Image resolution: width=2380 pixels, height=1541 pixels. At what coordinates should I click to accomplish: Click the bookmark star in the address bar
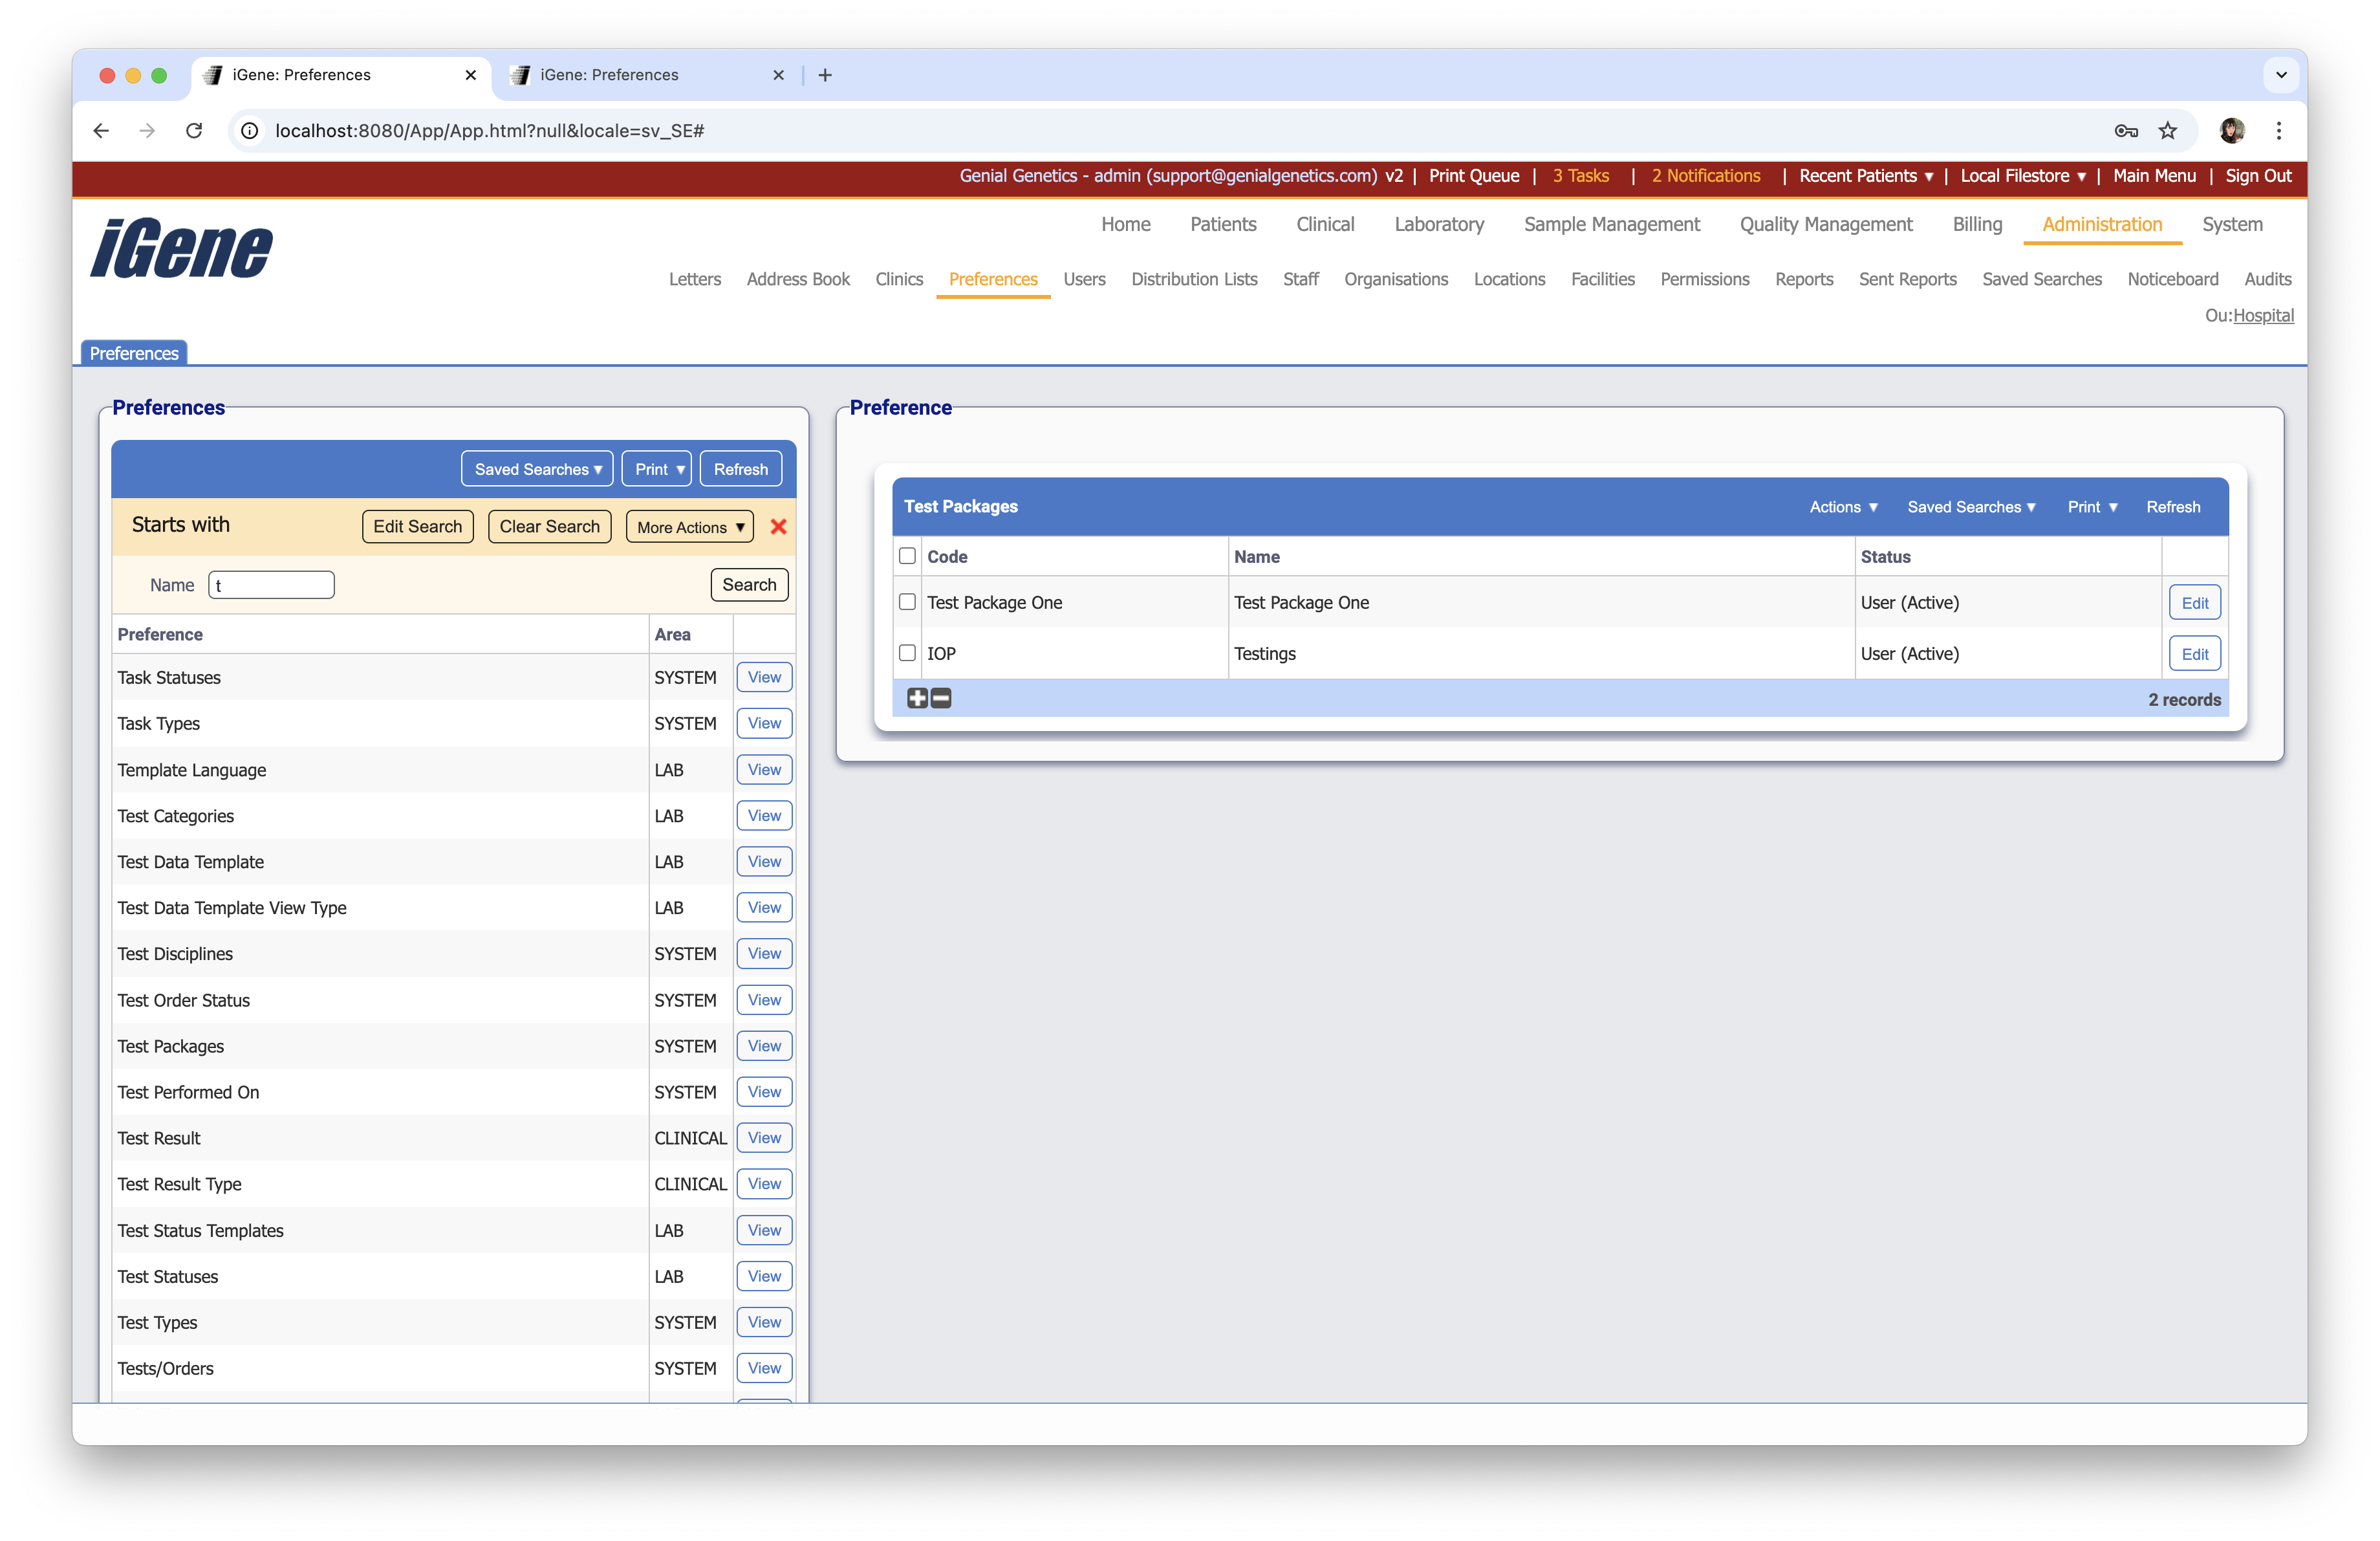coord(2168,131)
